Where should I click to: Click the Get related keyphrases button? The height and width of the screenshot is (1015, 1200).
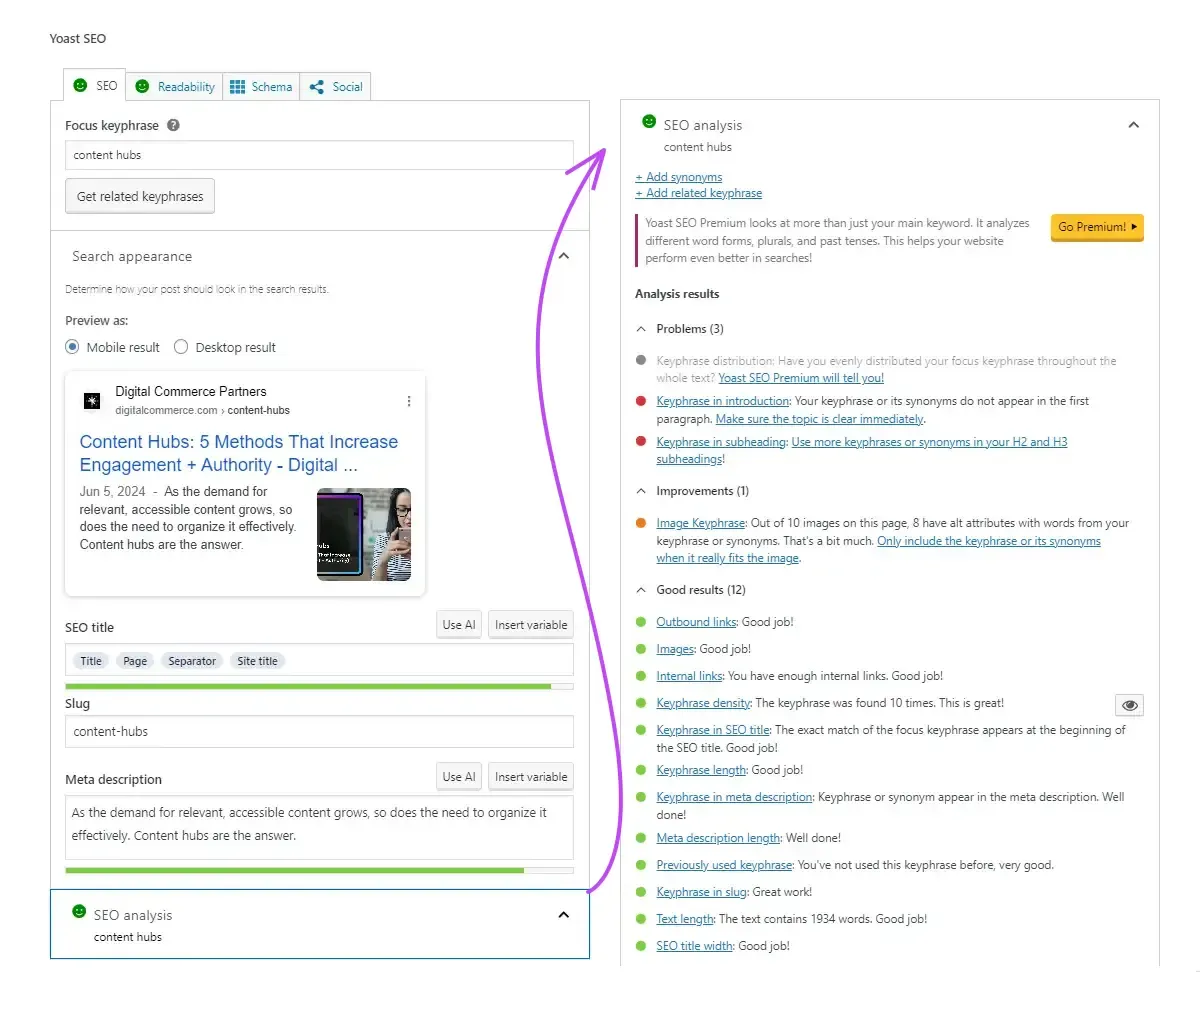click(139, 196)
